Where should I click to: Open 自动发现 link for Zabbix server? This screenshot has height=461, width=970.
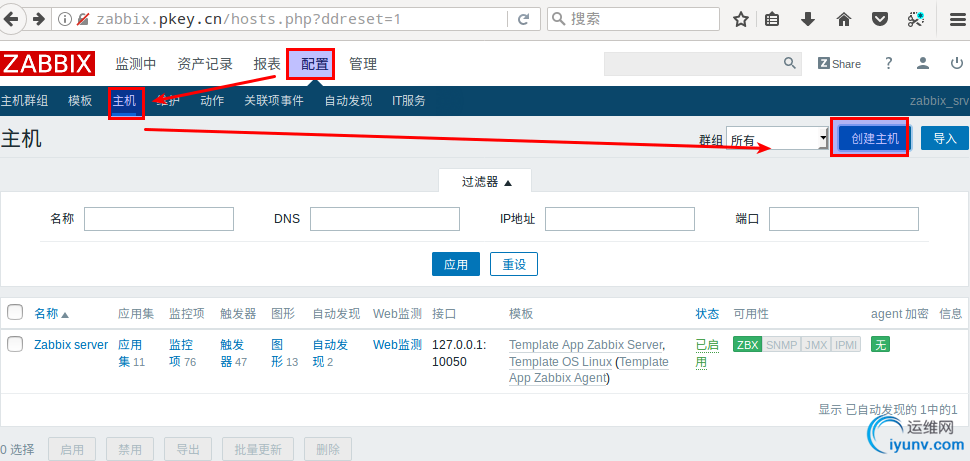click(330, 353)
